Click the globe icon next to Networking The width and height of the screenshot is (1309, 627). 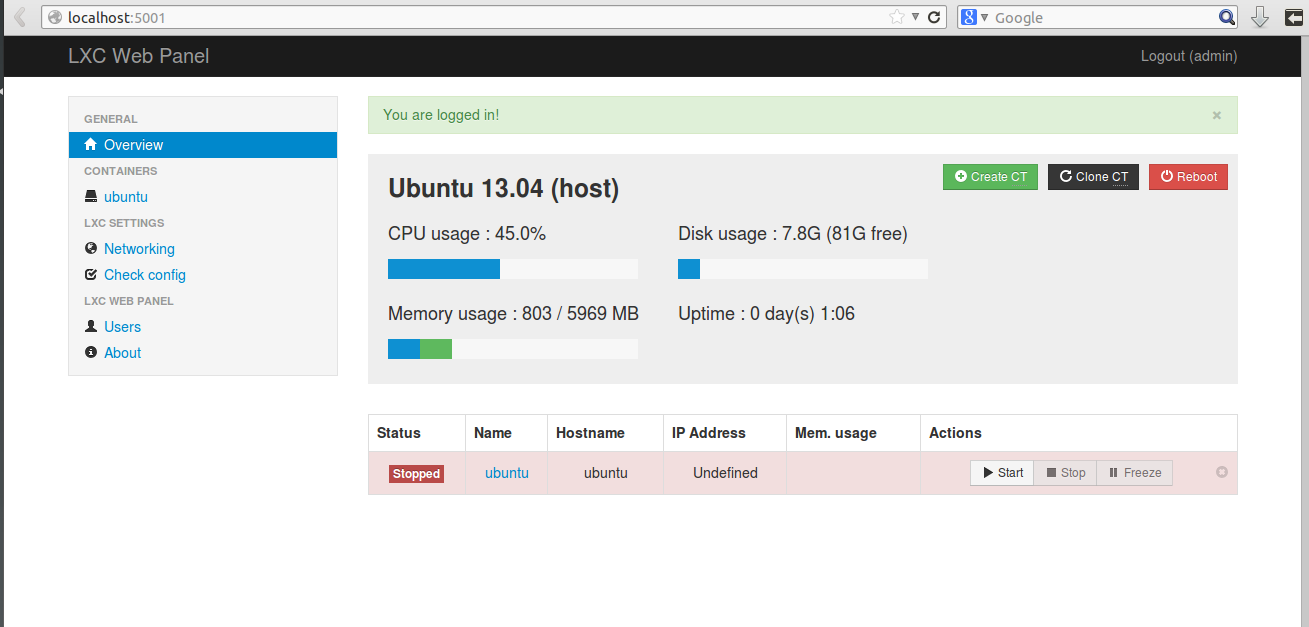point(91,248)
